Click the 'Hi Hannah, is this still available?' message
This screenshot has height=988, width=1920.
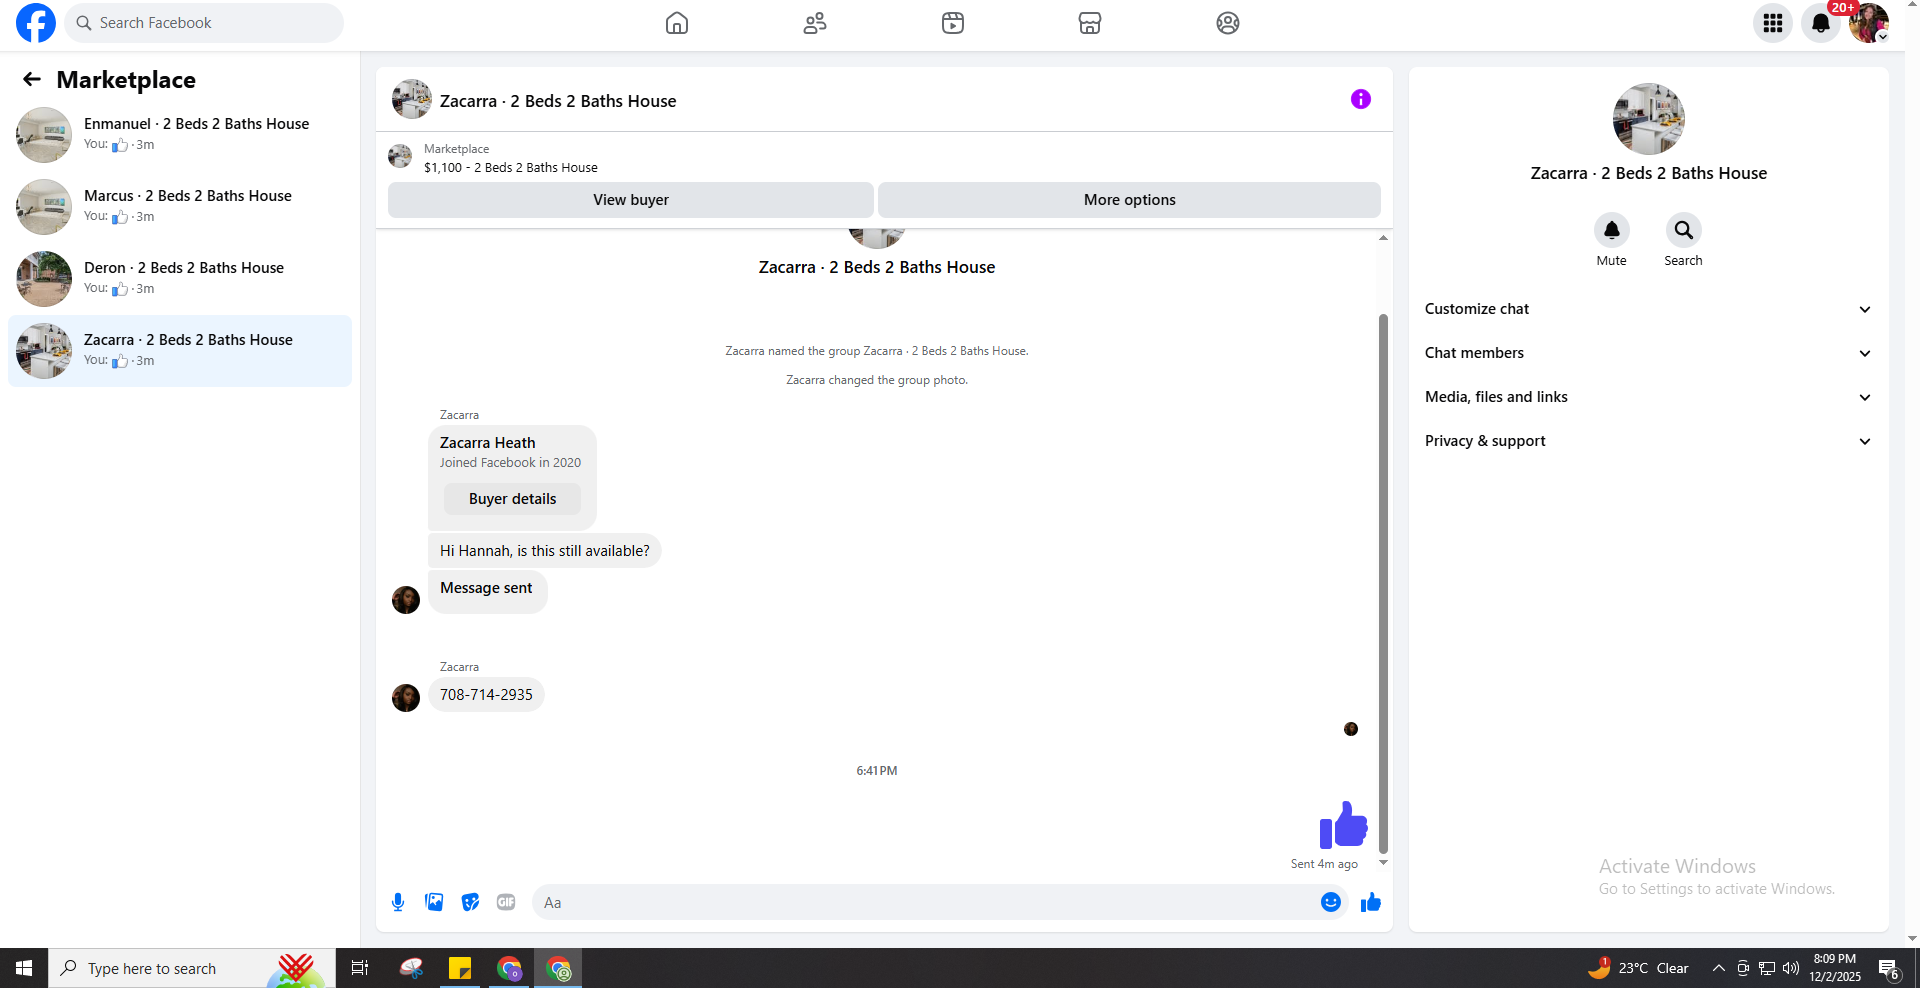pos(545,551)
